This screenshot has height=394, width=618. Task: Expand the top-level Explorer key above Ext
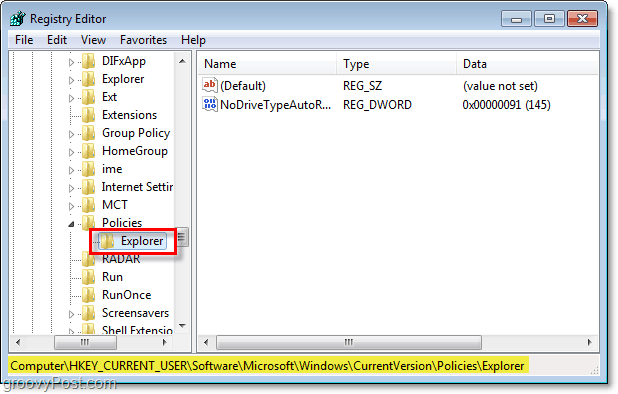pos(71,80)
